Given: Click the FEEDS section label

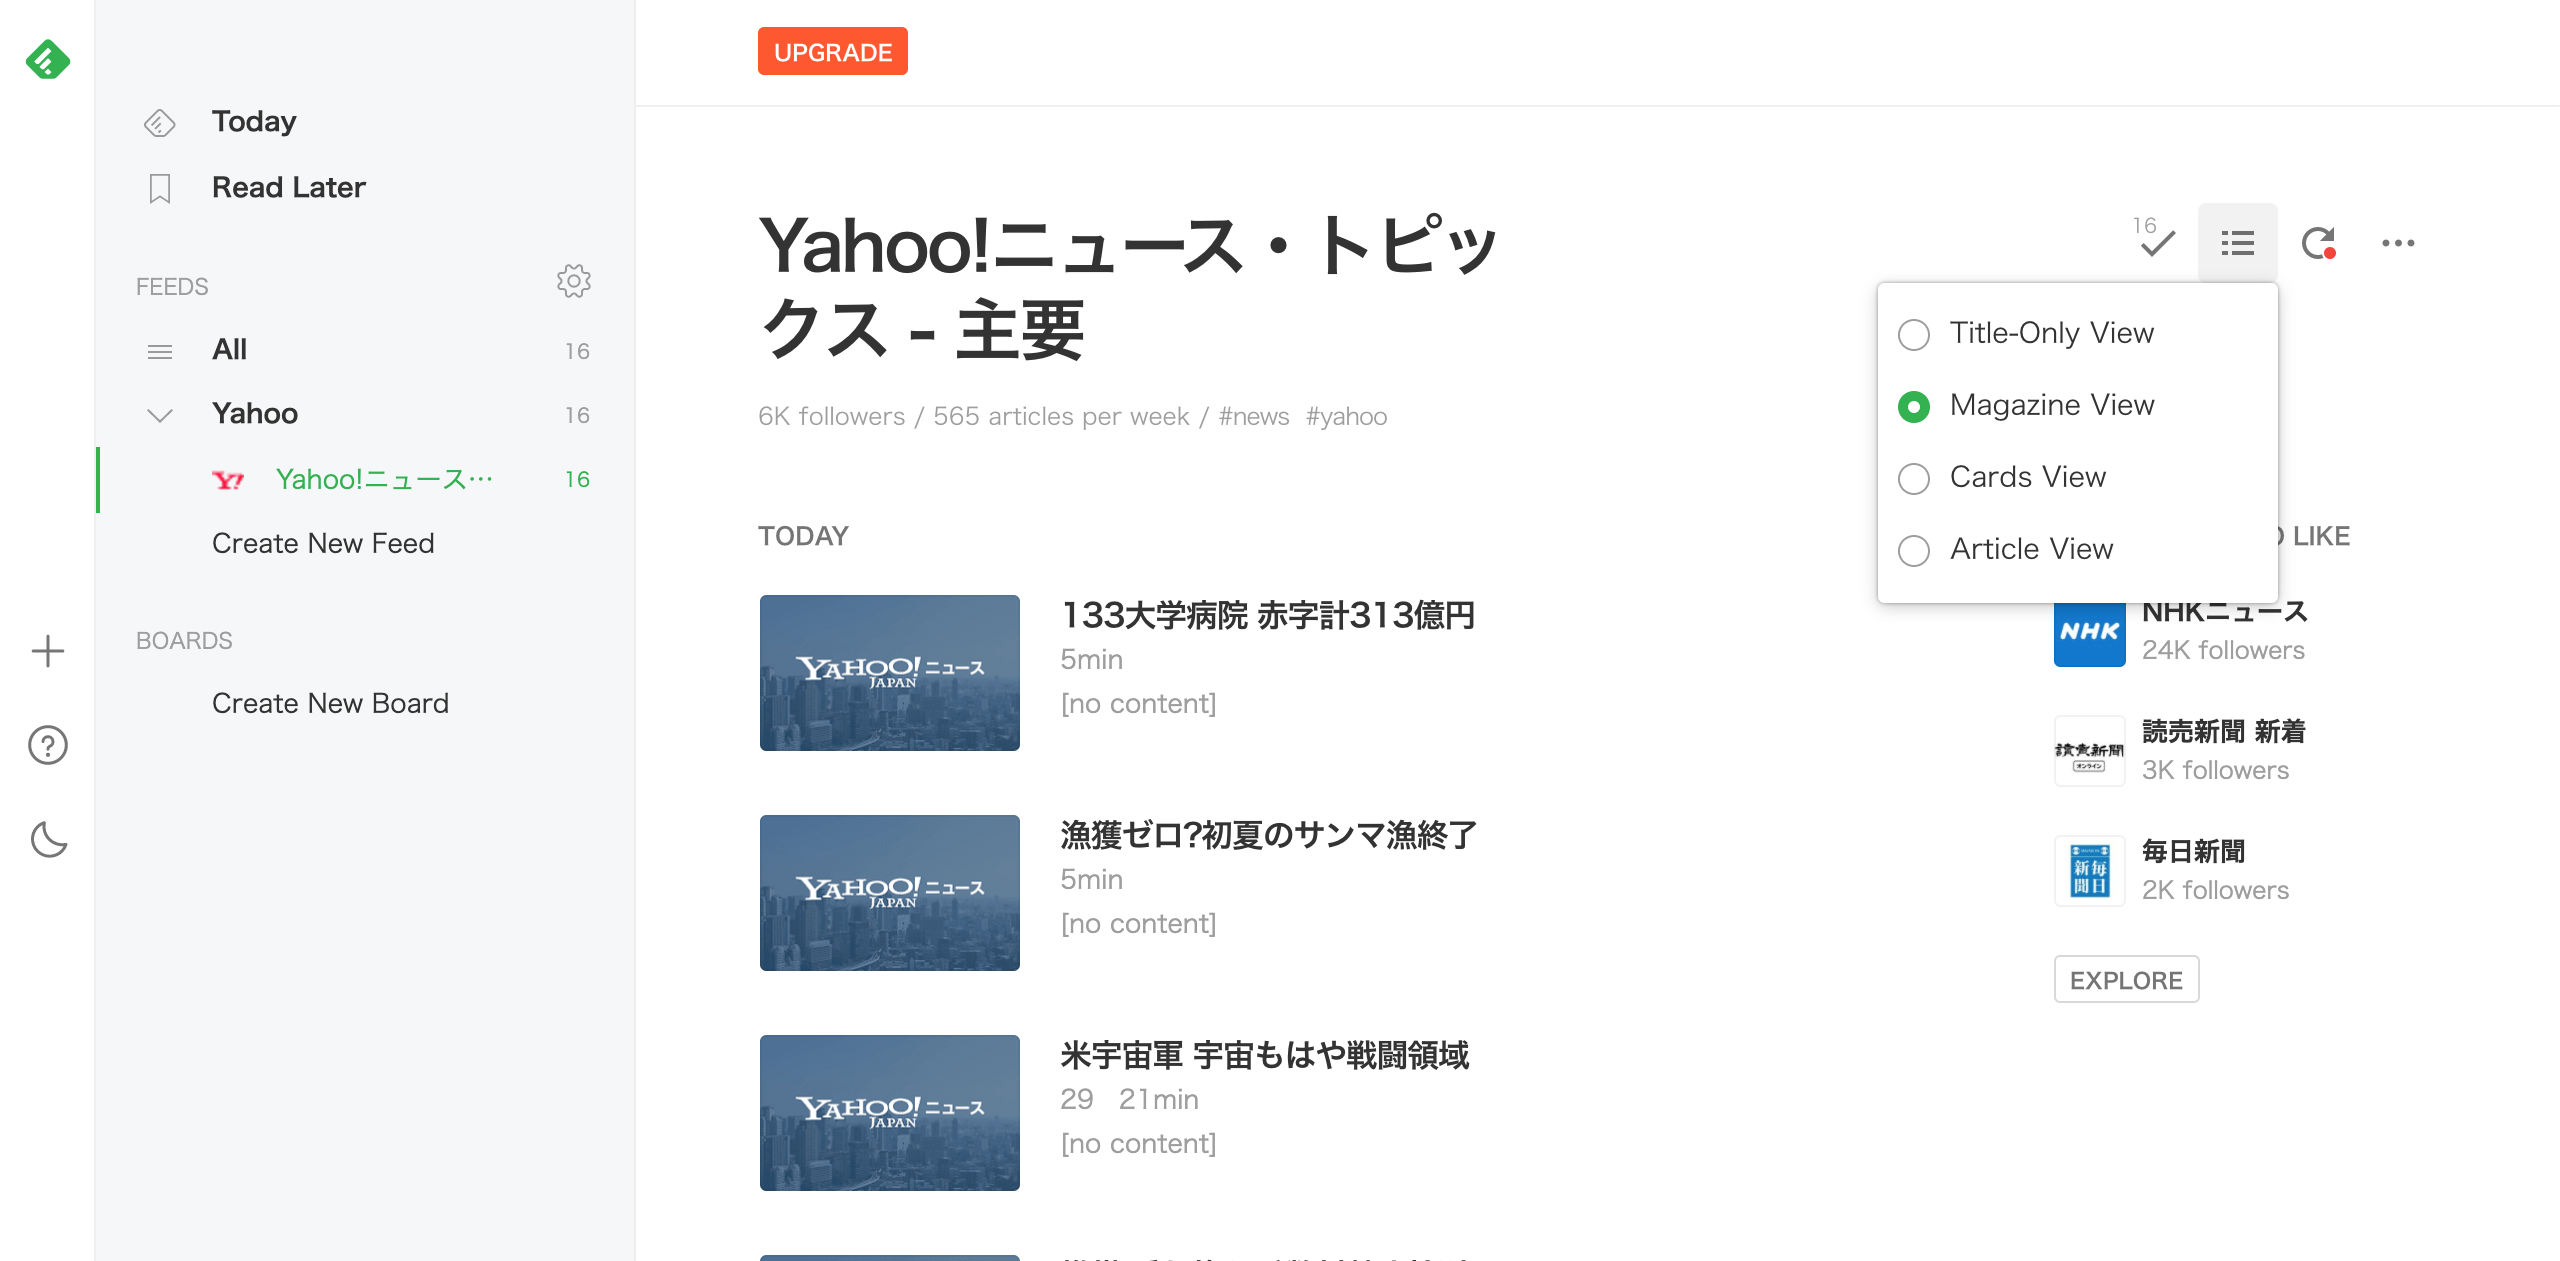Looking at the screenshot, I should pyautogui.click(x=172, y=287).
